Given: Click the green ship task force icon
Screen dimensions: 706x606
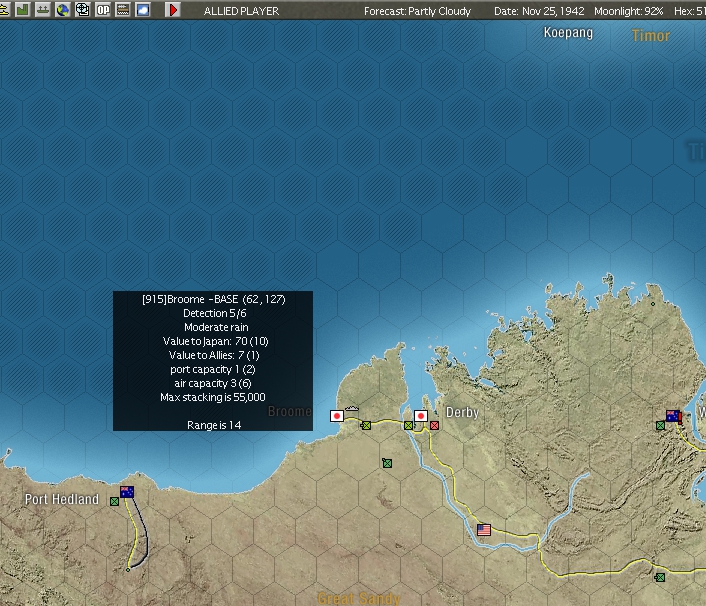Looking at the screenshot, I should point(43,9).
